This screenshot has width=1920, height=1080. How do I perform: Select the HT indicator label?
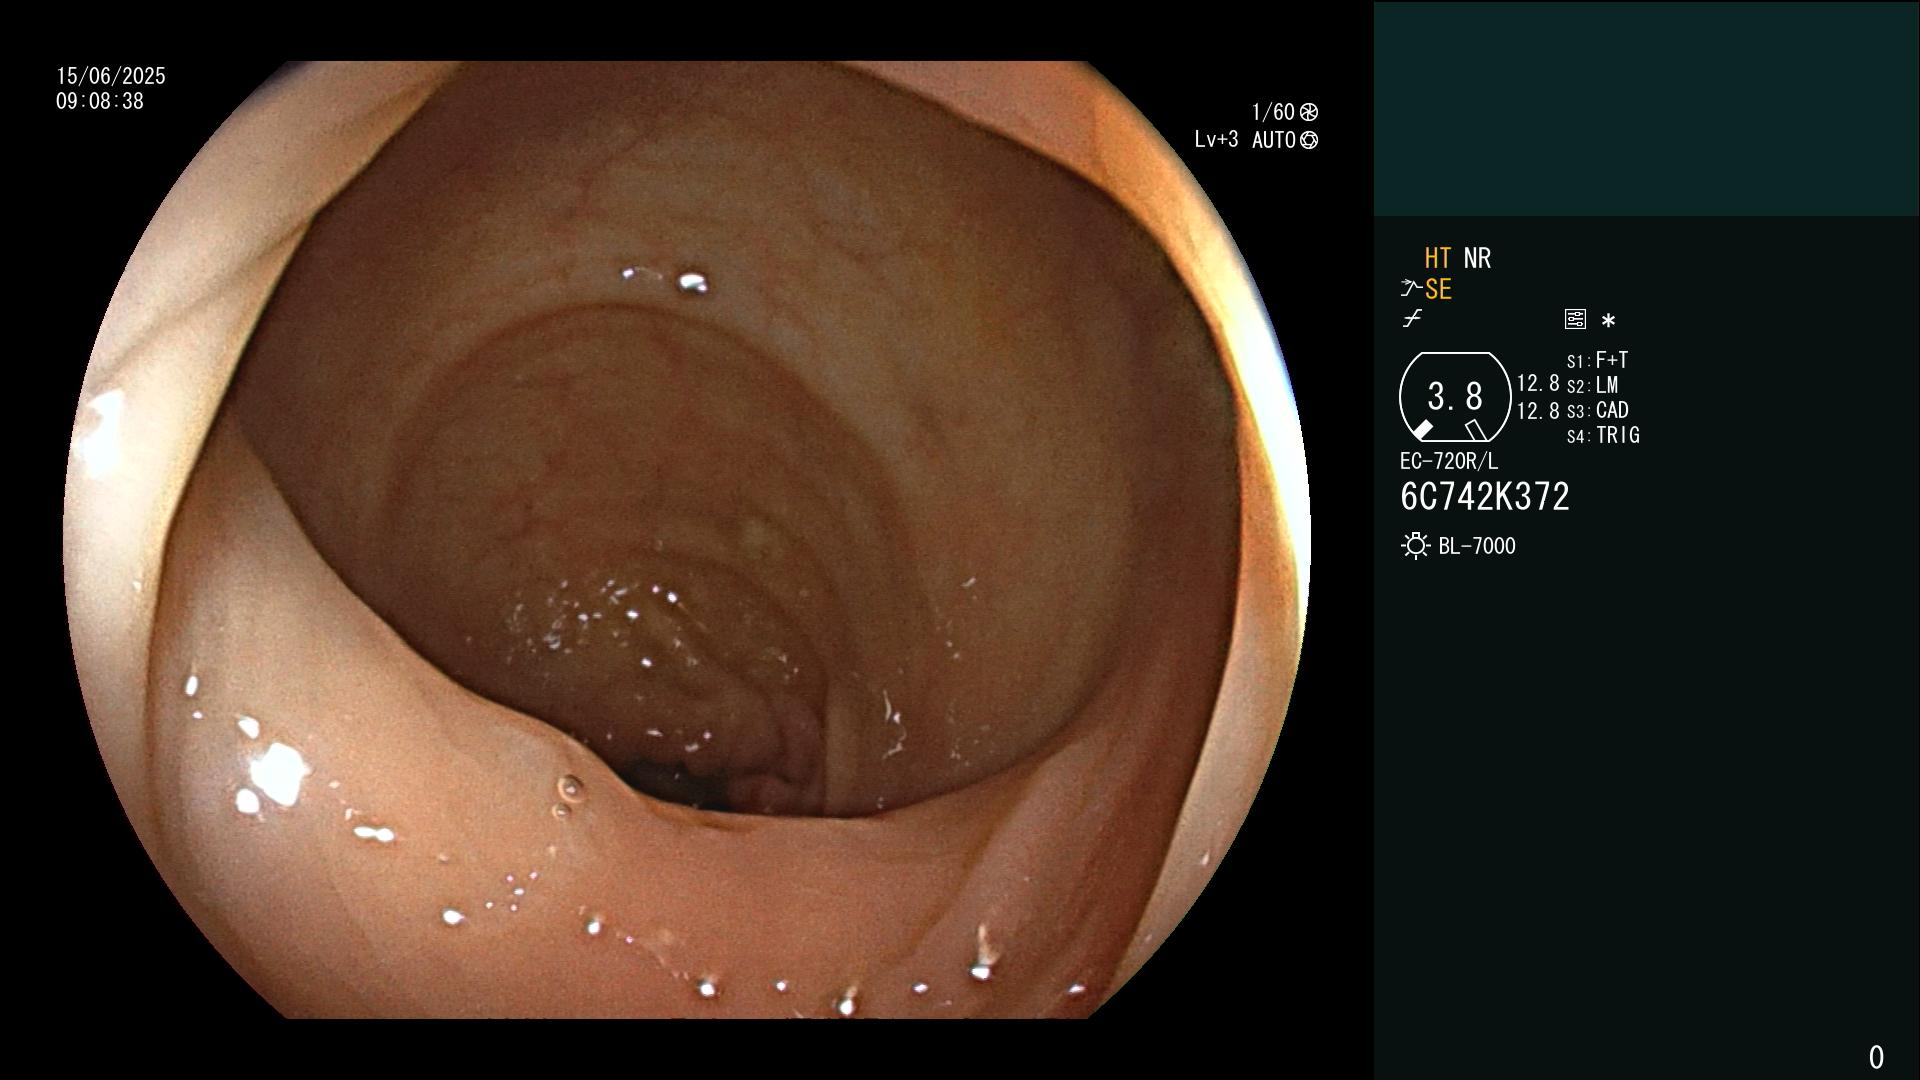pyautogui.click(x=1437, y=258)
